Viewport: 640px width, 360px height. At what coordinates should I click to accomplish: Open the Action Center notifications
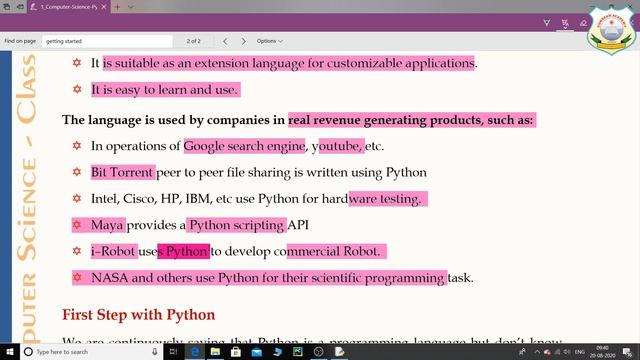click(x=627, y=352)
